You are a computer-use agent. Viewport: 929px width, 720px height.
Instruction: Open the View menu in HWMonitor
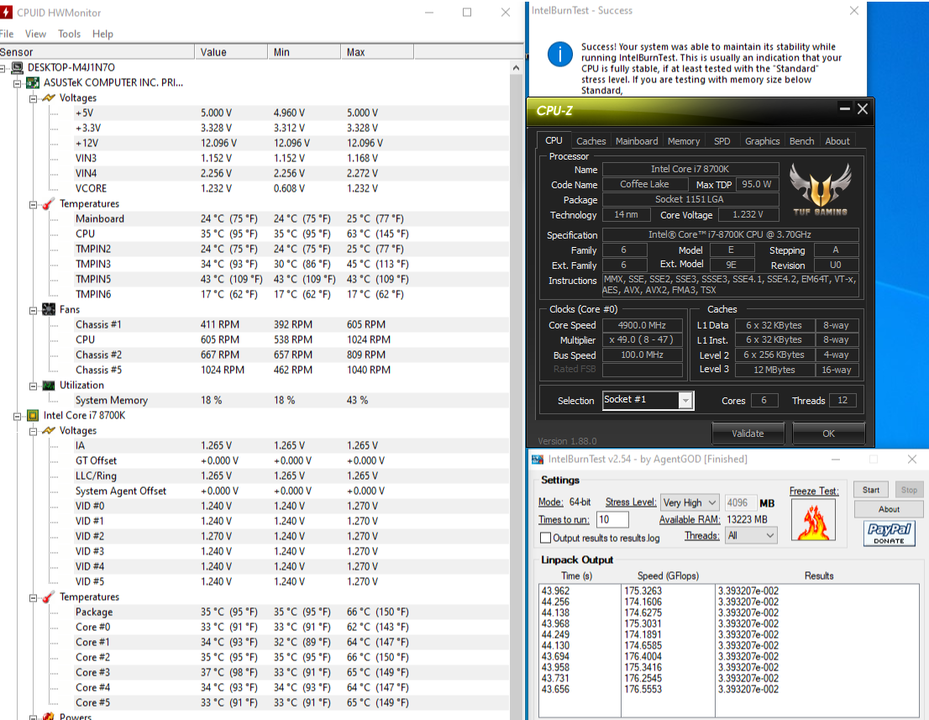click(36, 34)
